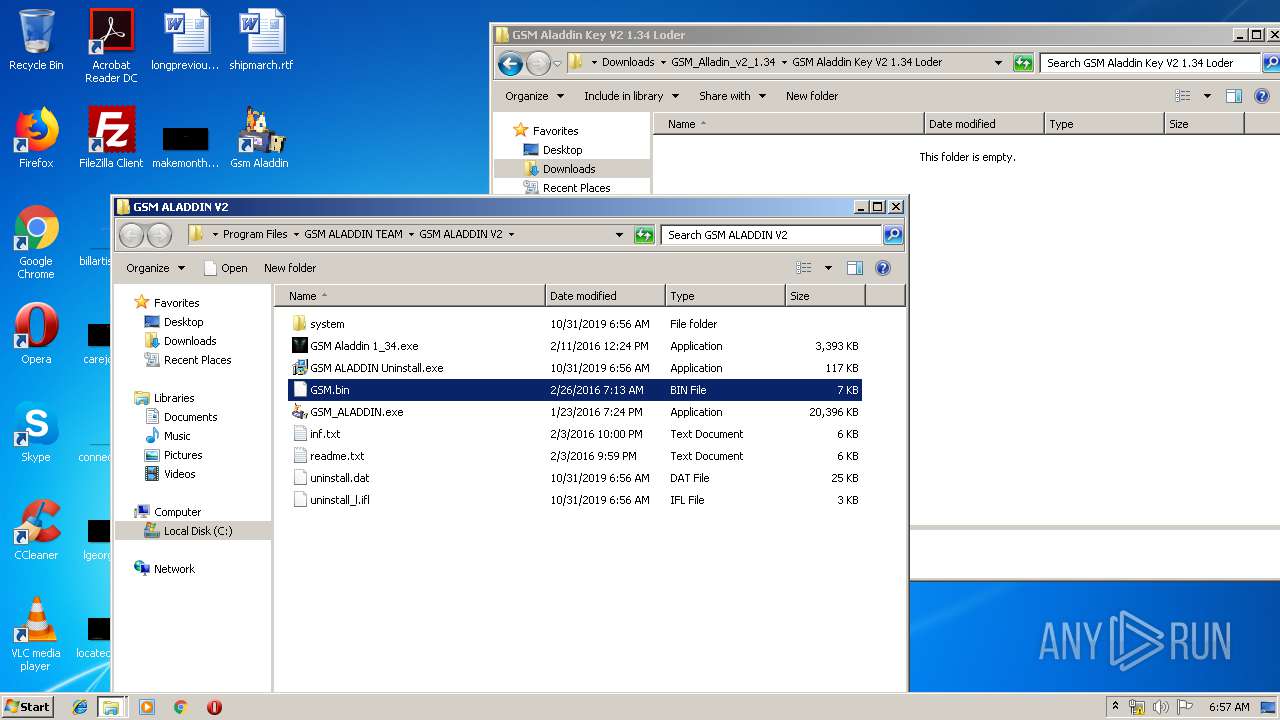Change the view icon in the GSM ALADDIN V2 toolbar
Image resolution: width=1280 pixels, height=720 pixels.
(x=804, y=268)
